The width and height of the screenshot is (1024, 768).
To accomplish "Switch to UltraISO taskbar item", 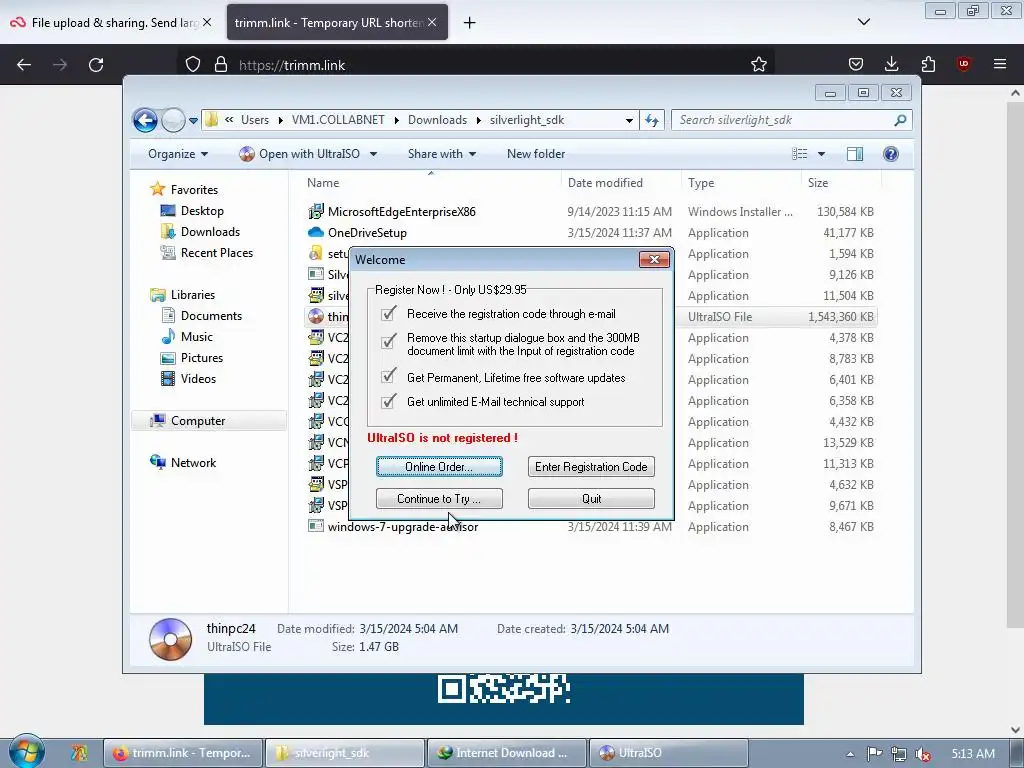I will tap(667, 753).
